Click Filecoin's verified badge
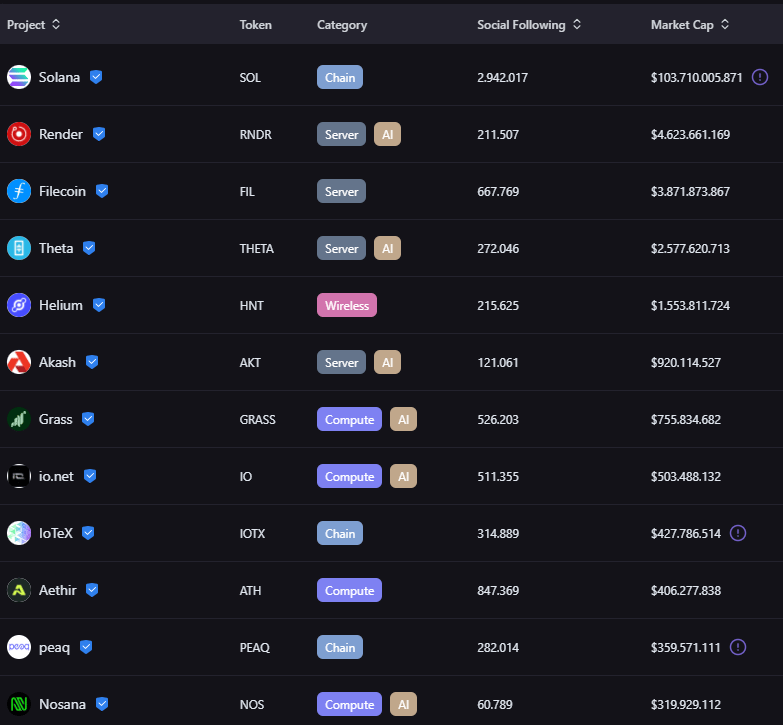This screenshot has width=783, height=725. [102, 191]
